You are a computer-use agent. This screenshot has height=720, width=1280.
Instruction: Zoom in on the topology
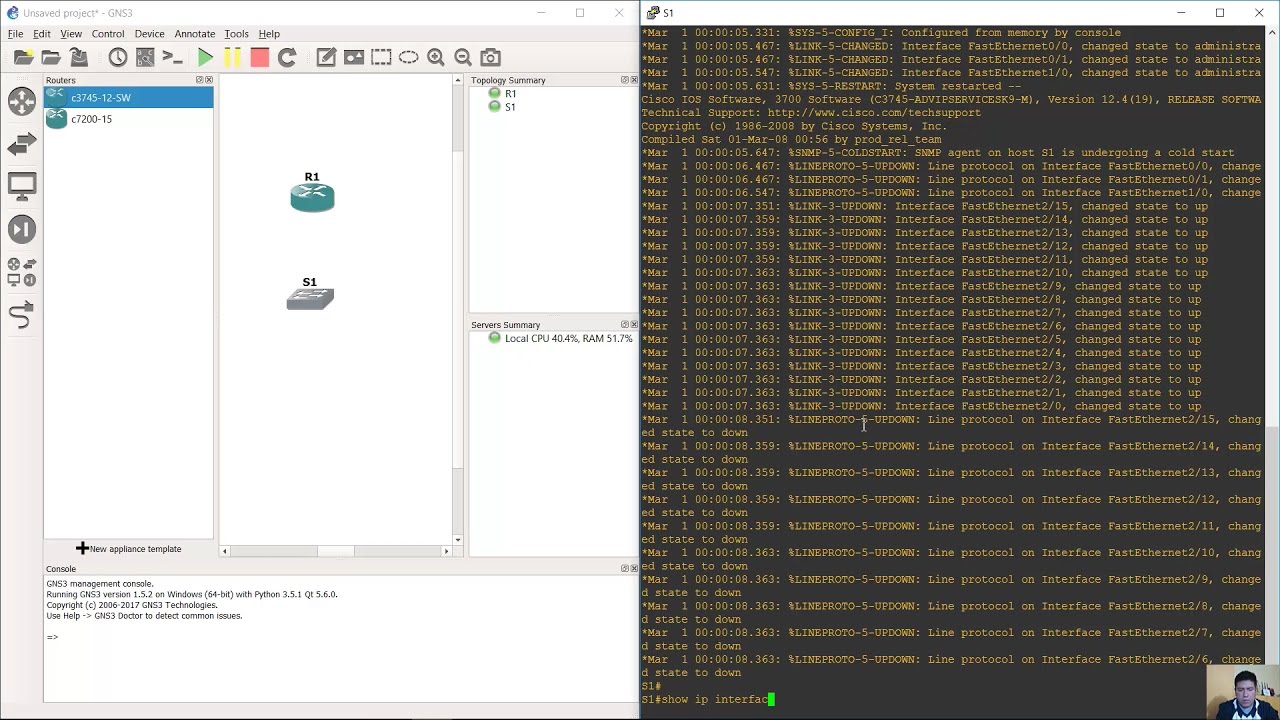(436, 58)
